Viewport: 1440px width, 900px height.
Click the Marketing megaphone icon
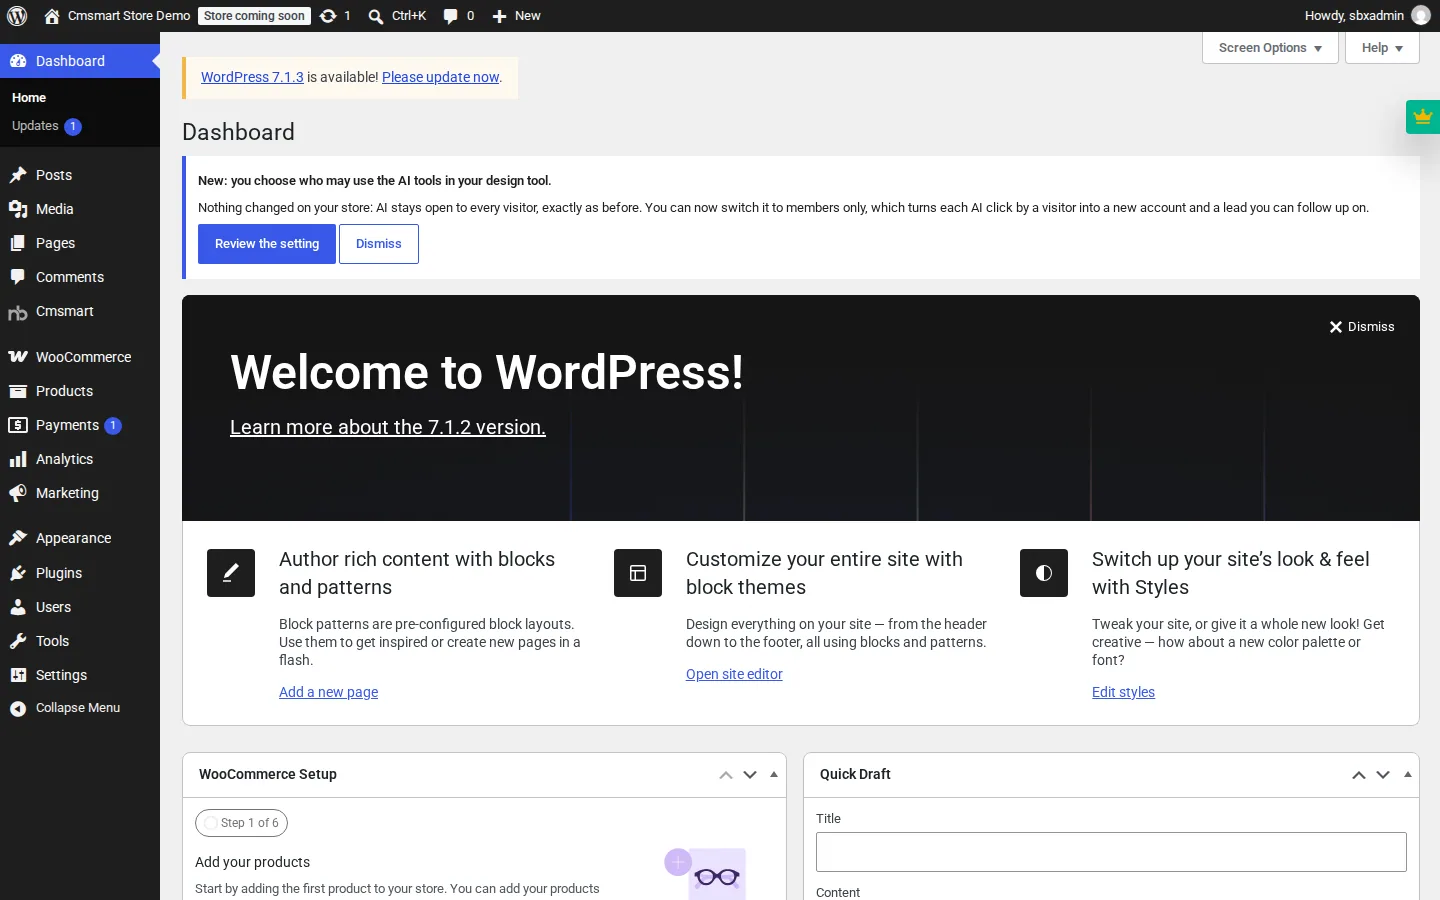[18, 493]
